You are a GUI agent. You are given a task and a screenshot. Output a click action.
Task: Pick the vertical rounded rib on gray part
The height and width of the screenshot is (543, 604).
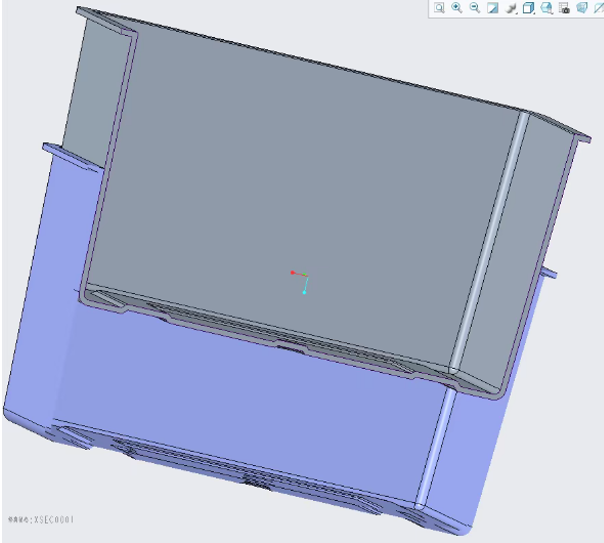coord(489,240)
